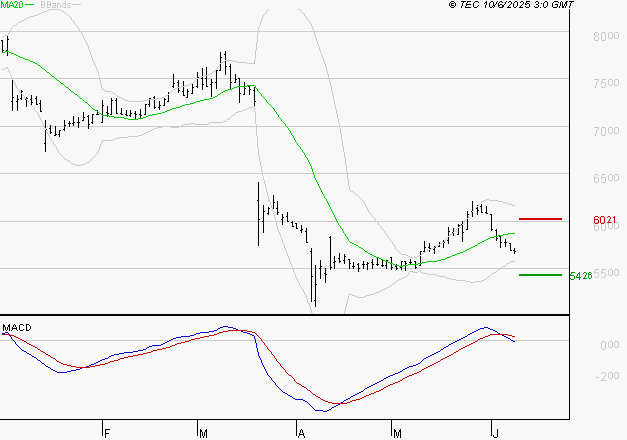Viewport: 627px width, 440px height.
Task: Select the 8000 price axis label
Action: (606, 36)
